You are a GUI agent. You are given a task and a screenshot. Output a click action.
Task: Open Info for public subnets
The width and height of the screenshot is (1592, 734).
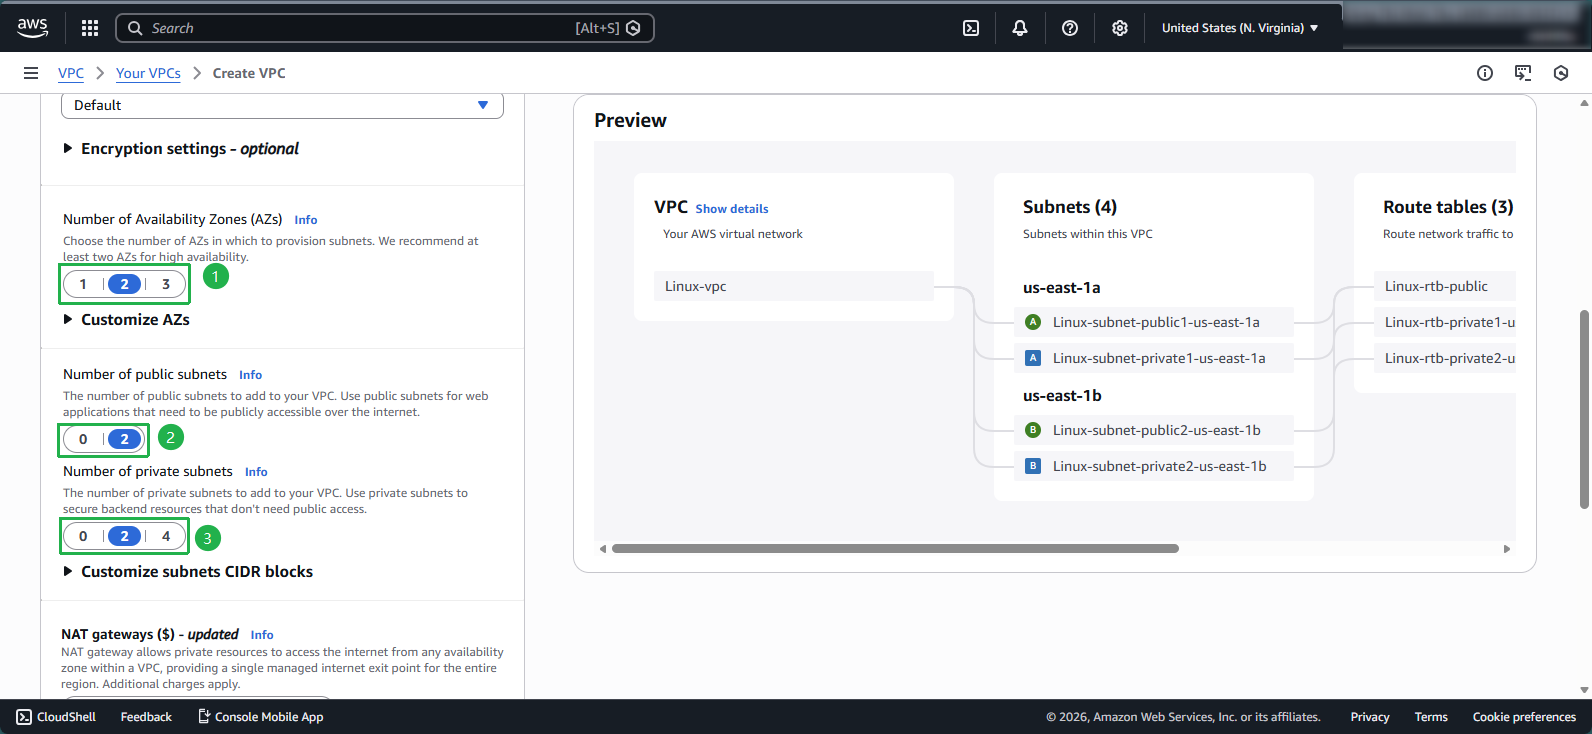[x=251, y=375]
